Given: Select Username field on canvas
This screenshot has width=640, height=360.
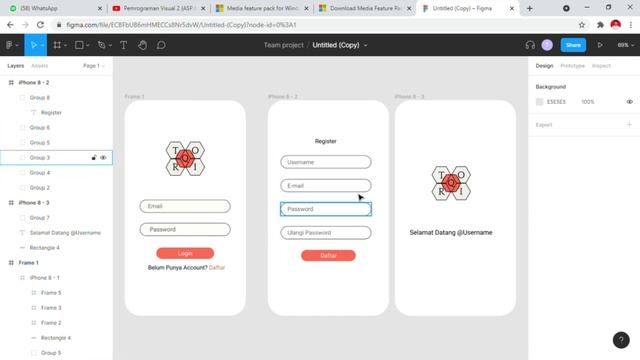Looking at the screenshot, I should (326, 162).
